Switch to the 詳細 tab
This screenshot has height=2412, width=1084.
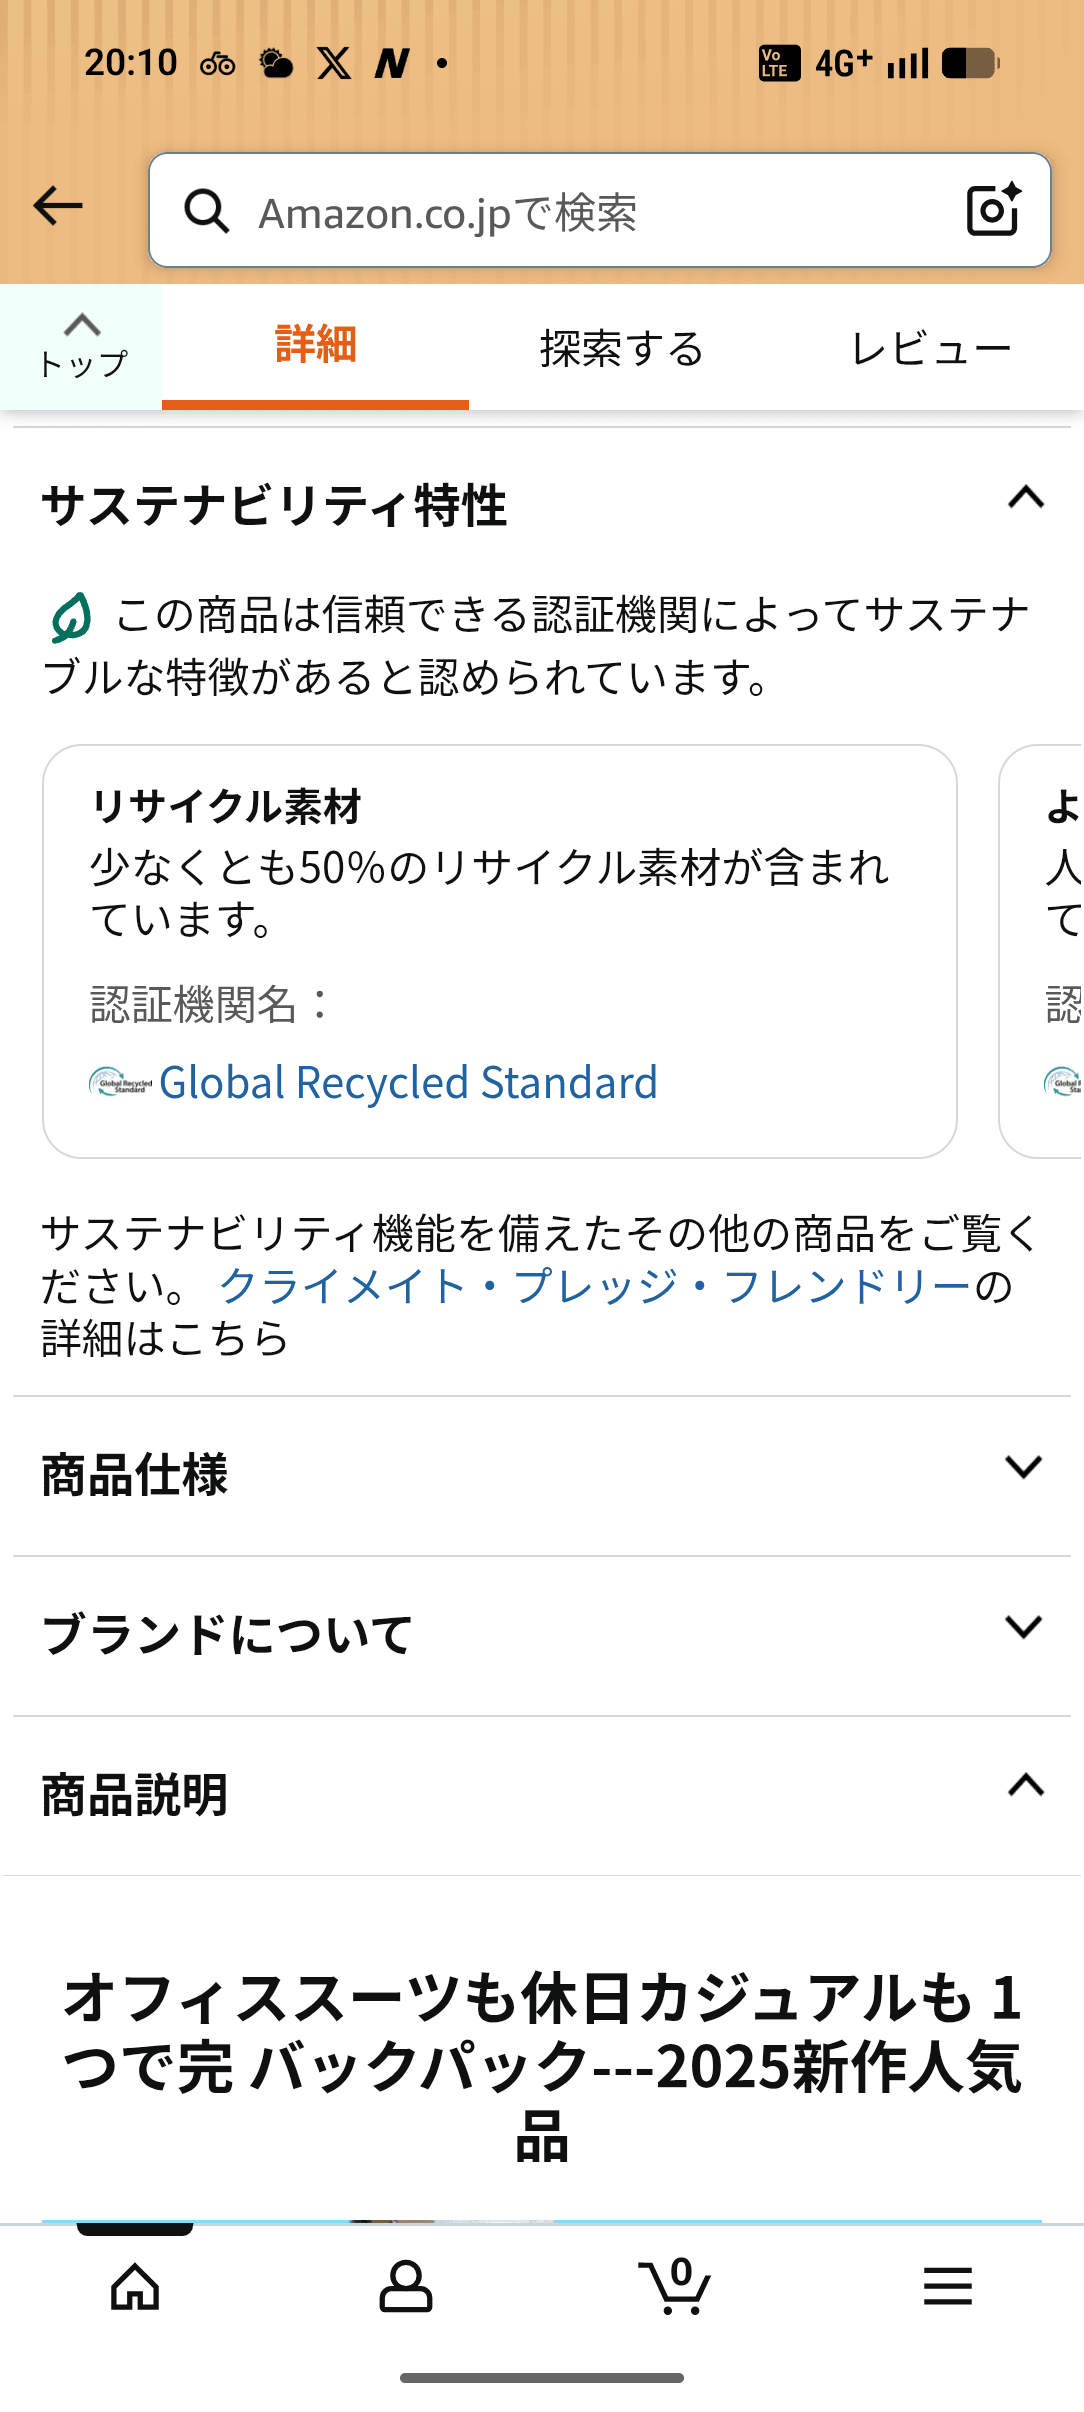(315, 346)
